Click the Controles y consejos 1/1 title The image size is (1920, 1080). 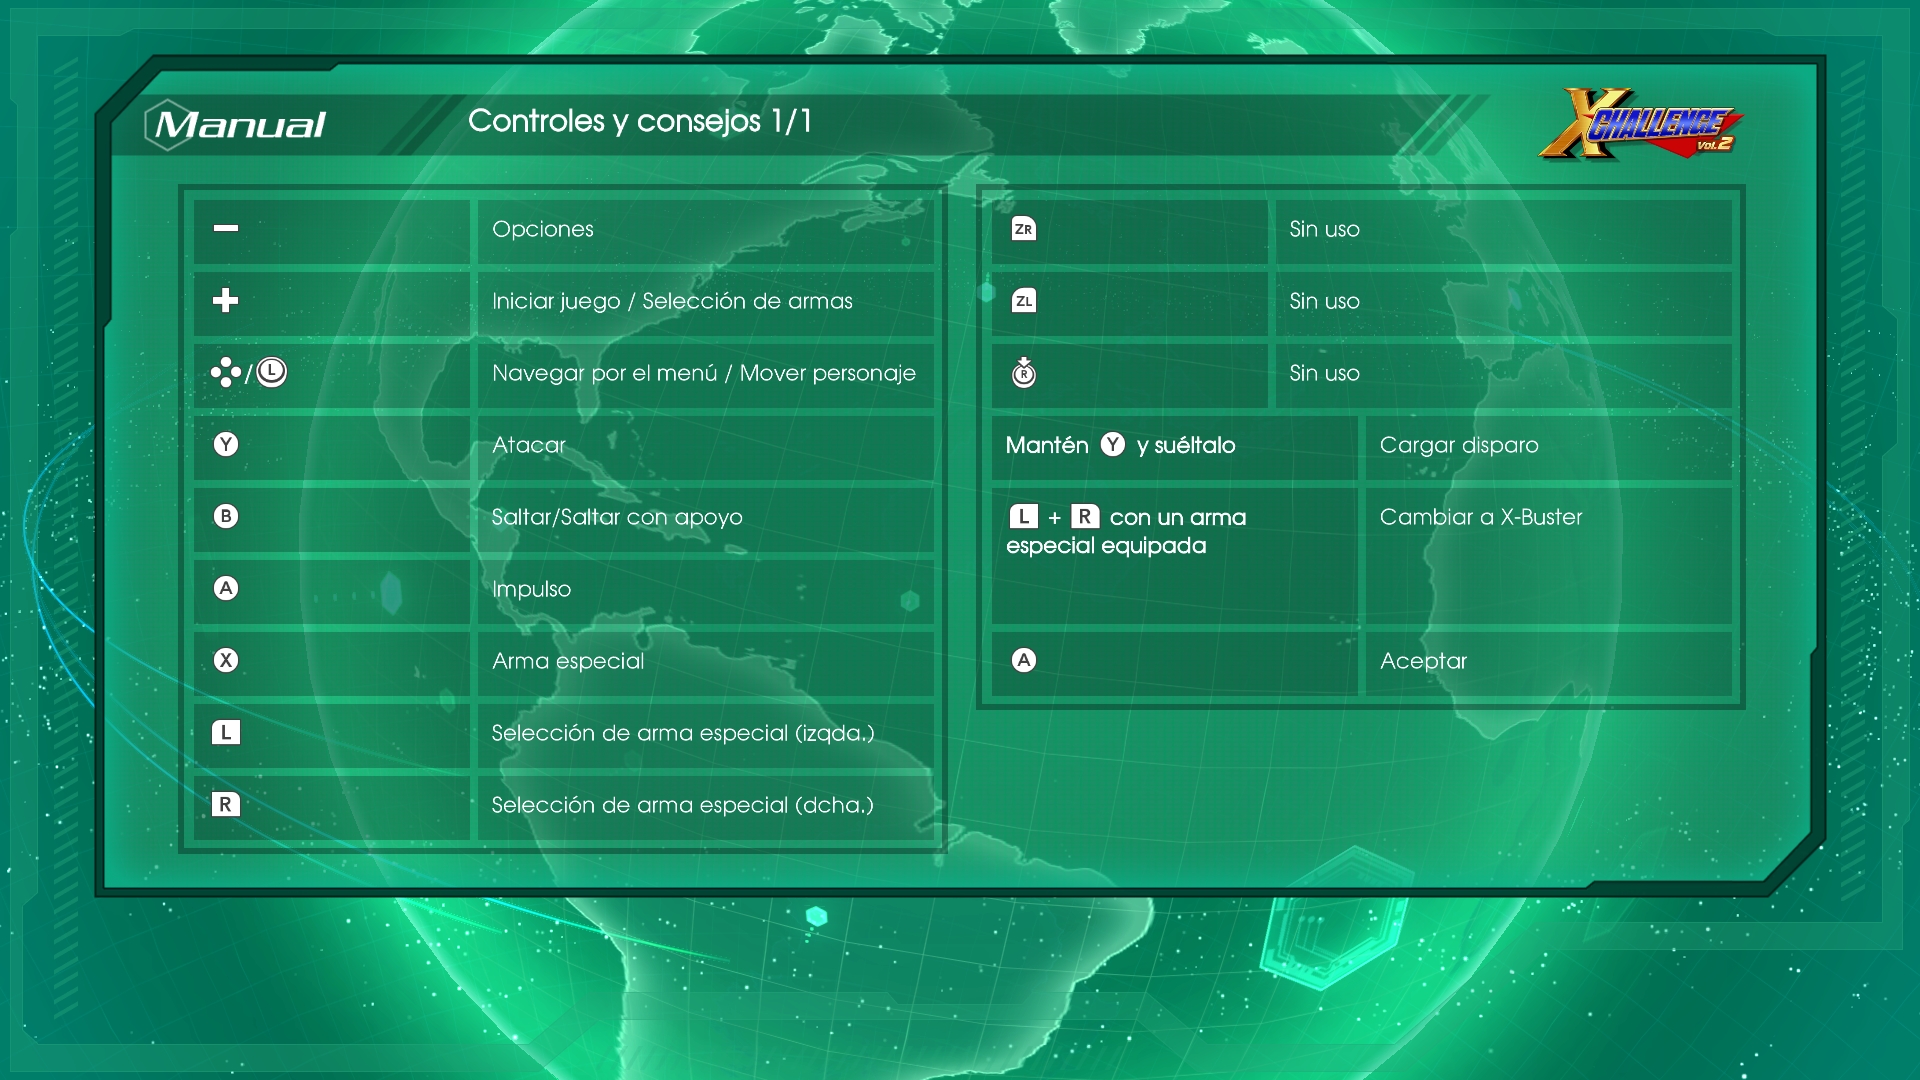coord(639,121)
